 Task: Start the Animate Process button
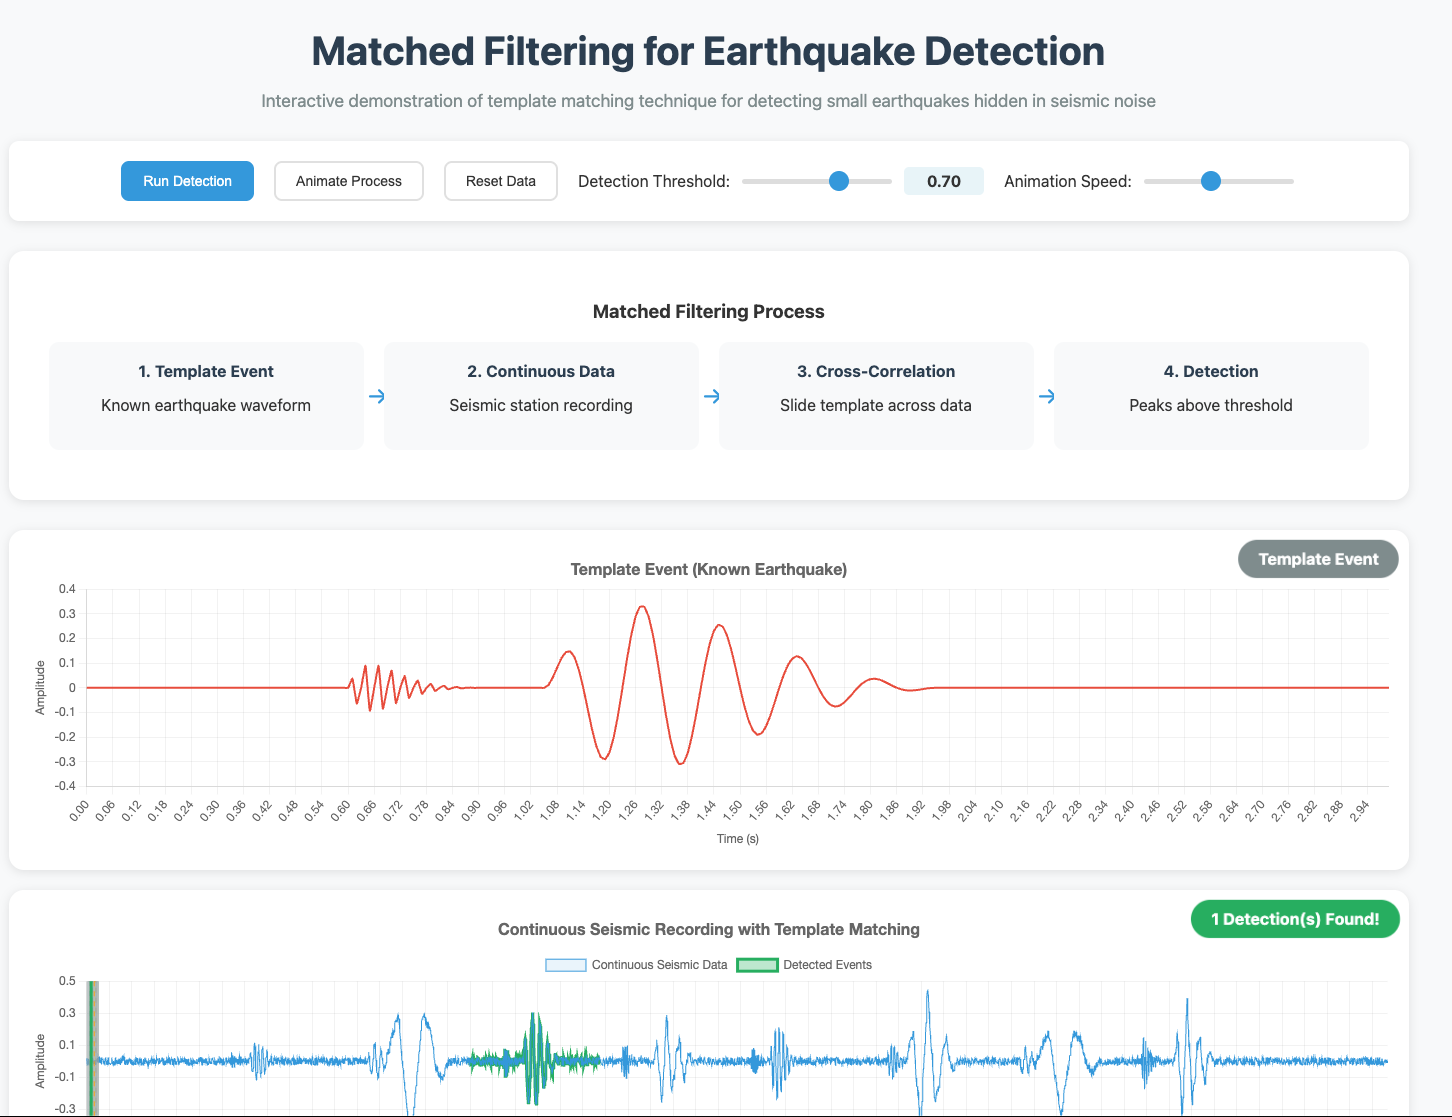pos(348,181)
